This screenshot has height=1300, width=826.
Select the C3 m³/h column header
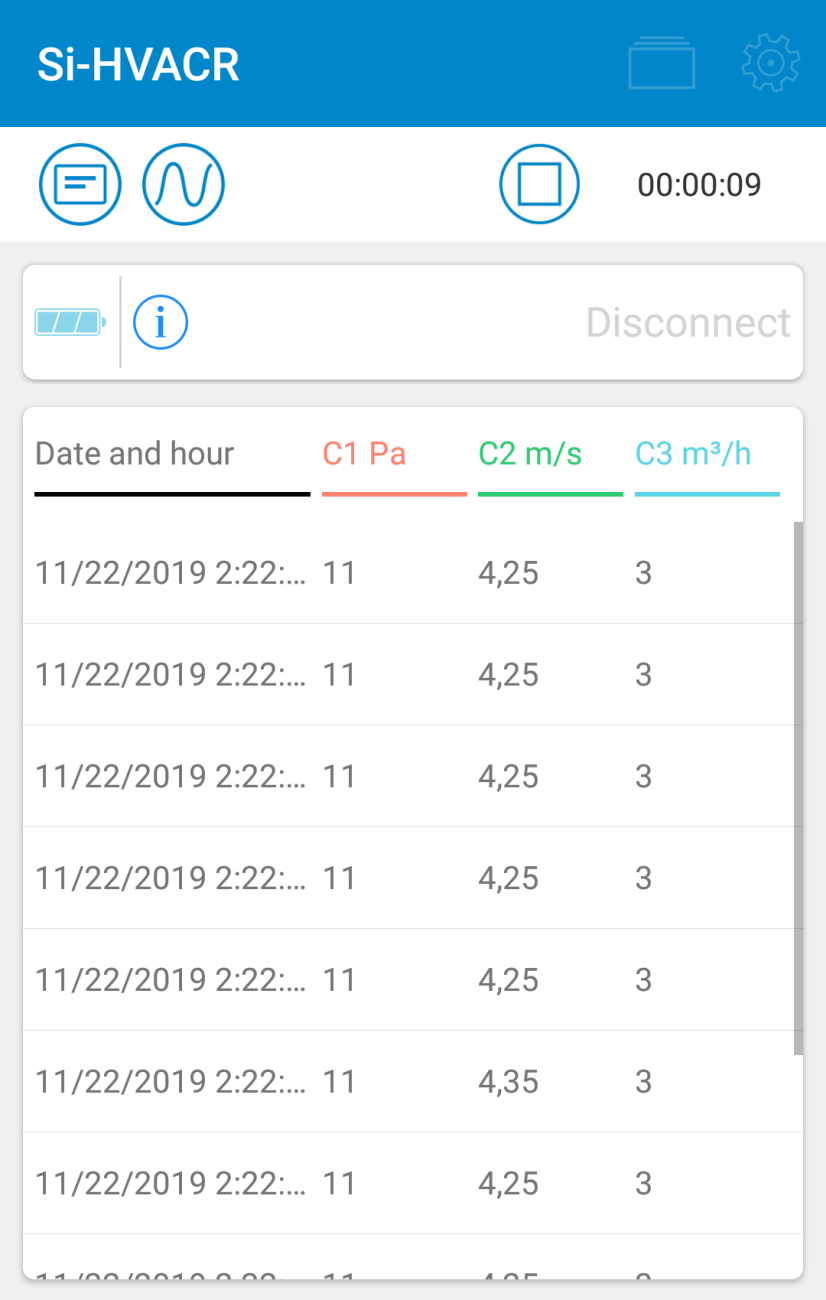click(x=693, y=454)
